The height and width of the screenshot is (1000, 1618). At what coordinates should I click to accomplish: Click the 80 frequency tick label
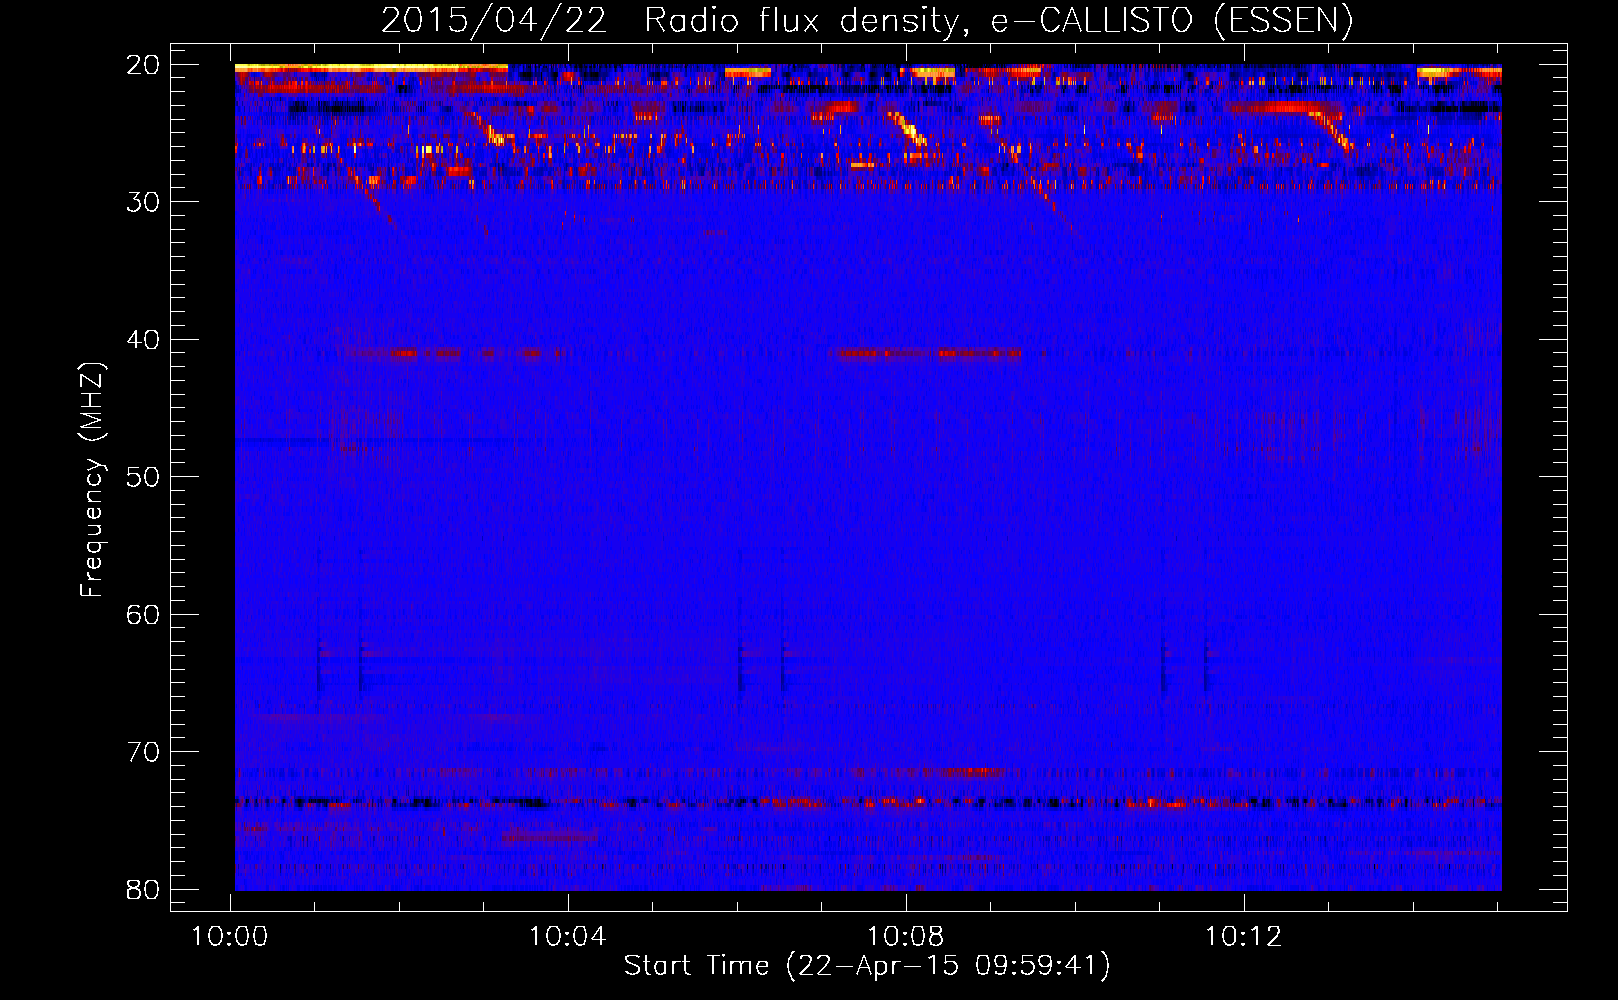coord(144,889)
